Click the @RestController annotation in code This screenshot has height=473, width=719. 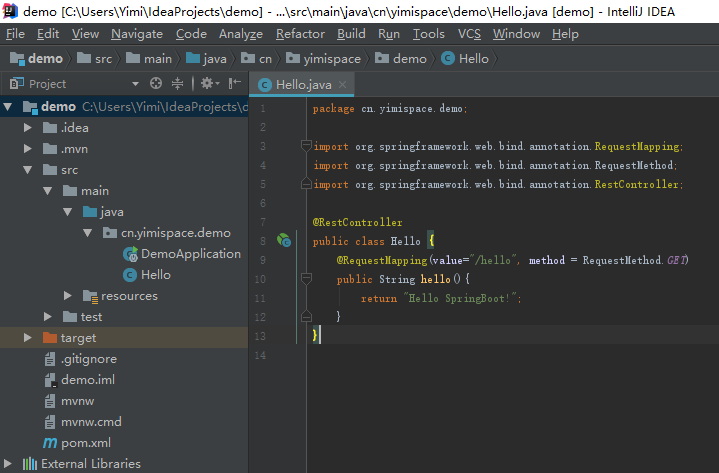(357, 222)
